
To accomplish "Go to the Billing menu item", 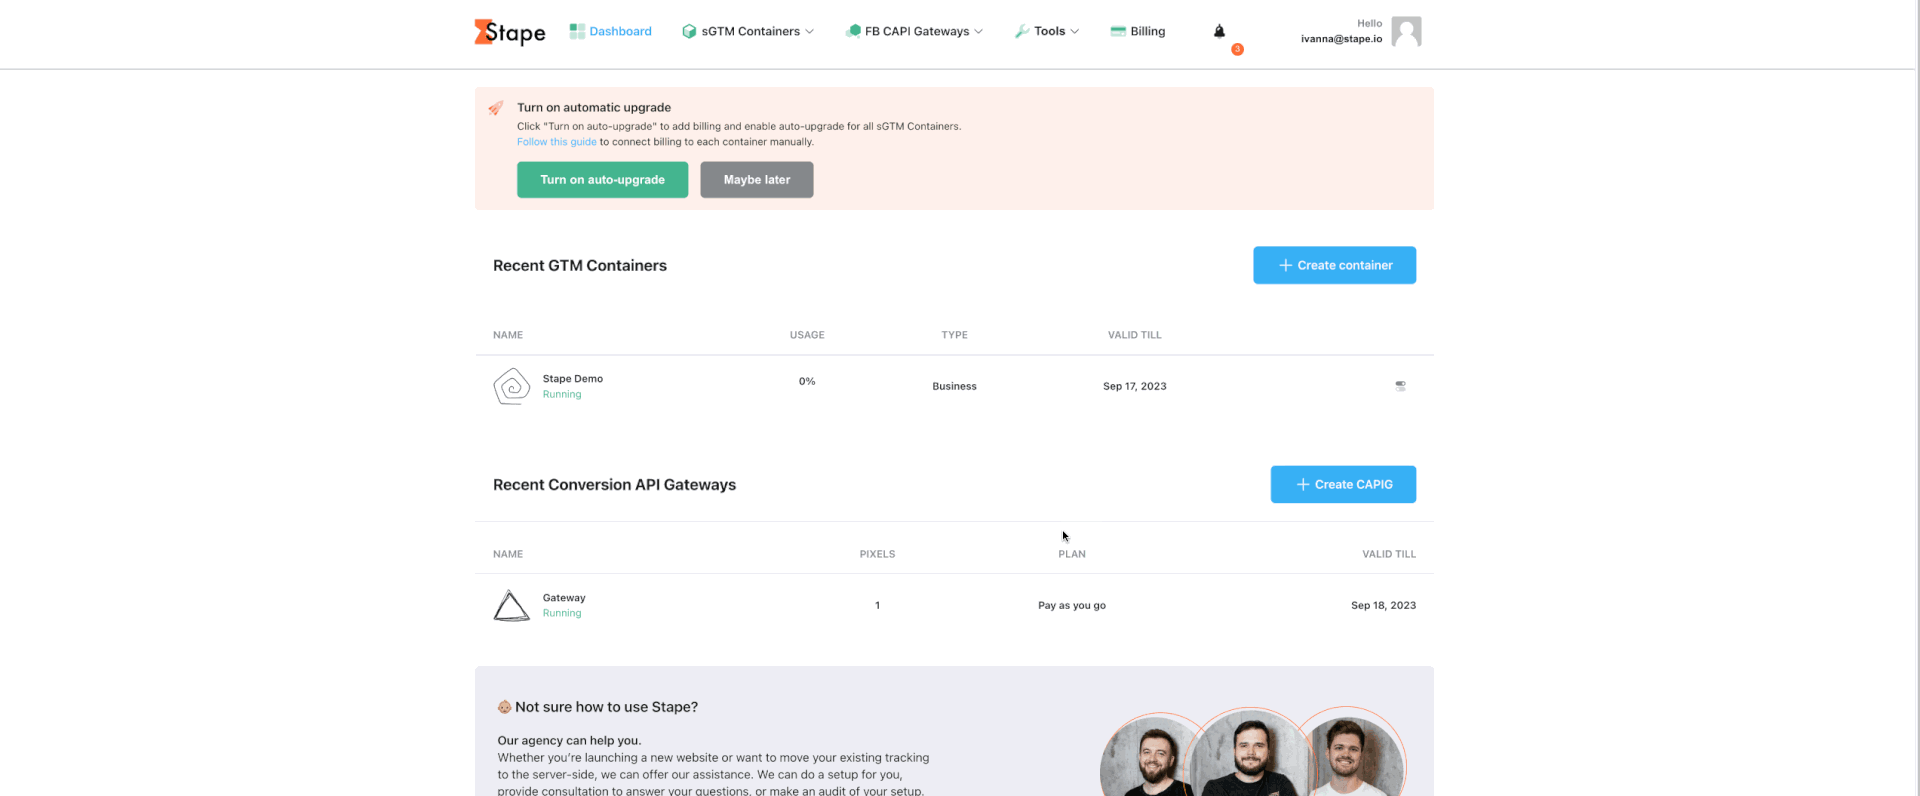I will click(1138, 31).
